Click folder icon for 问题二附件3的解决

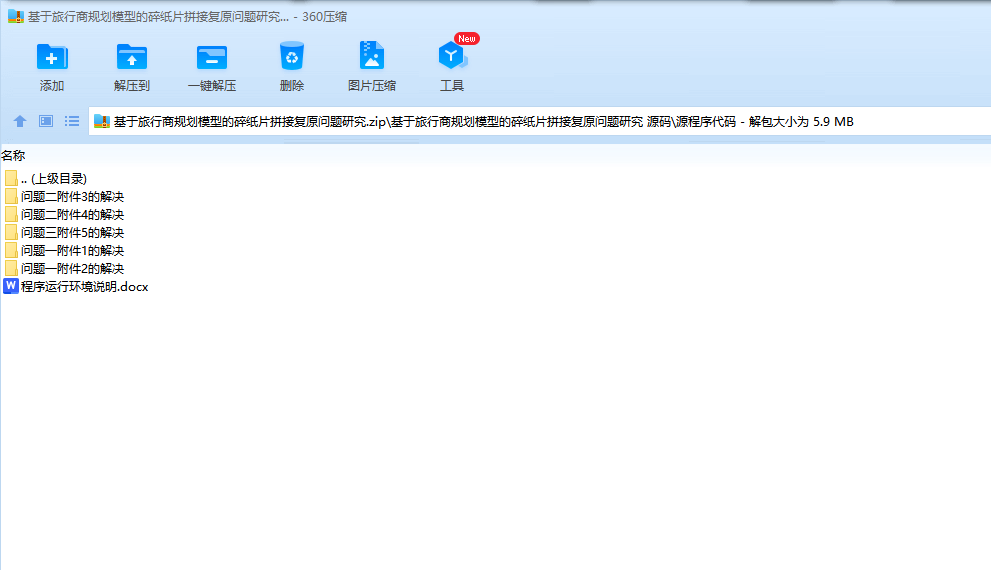click(x=11, y=197)
